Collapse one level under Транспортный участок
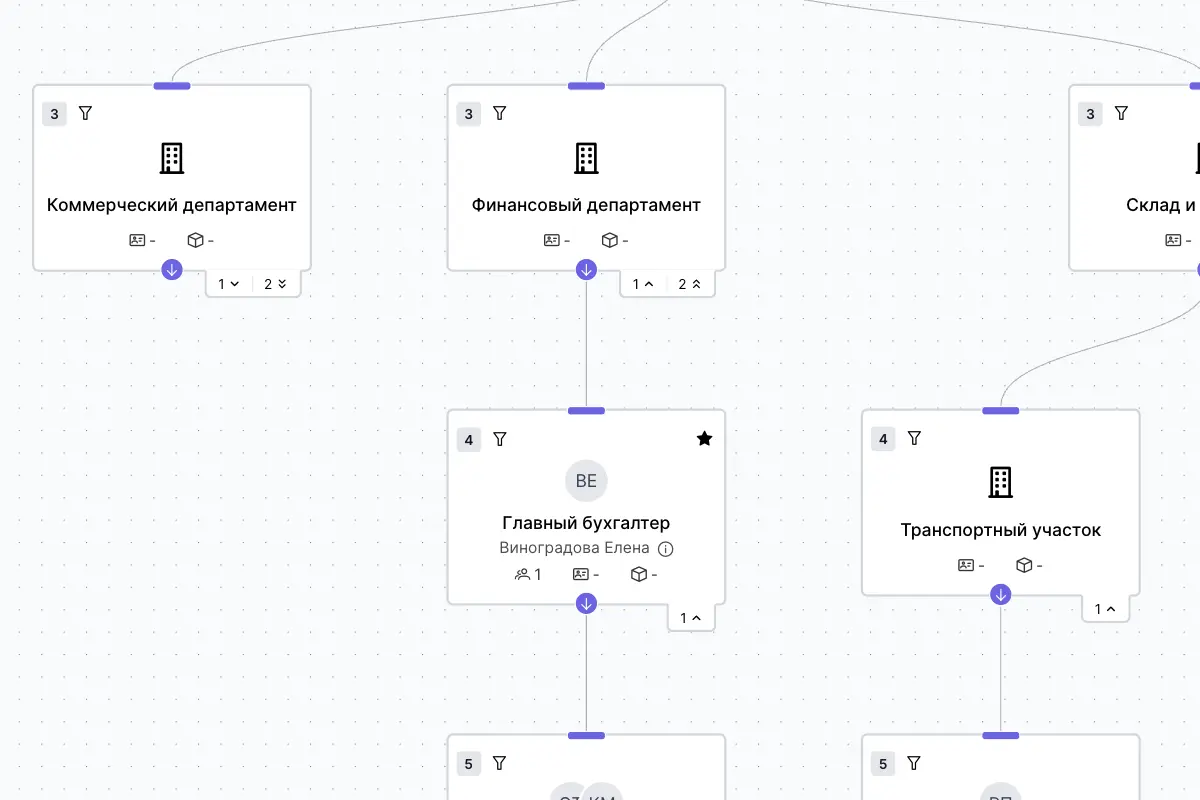 click(x=1105, y=609)
